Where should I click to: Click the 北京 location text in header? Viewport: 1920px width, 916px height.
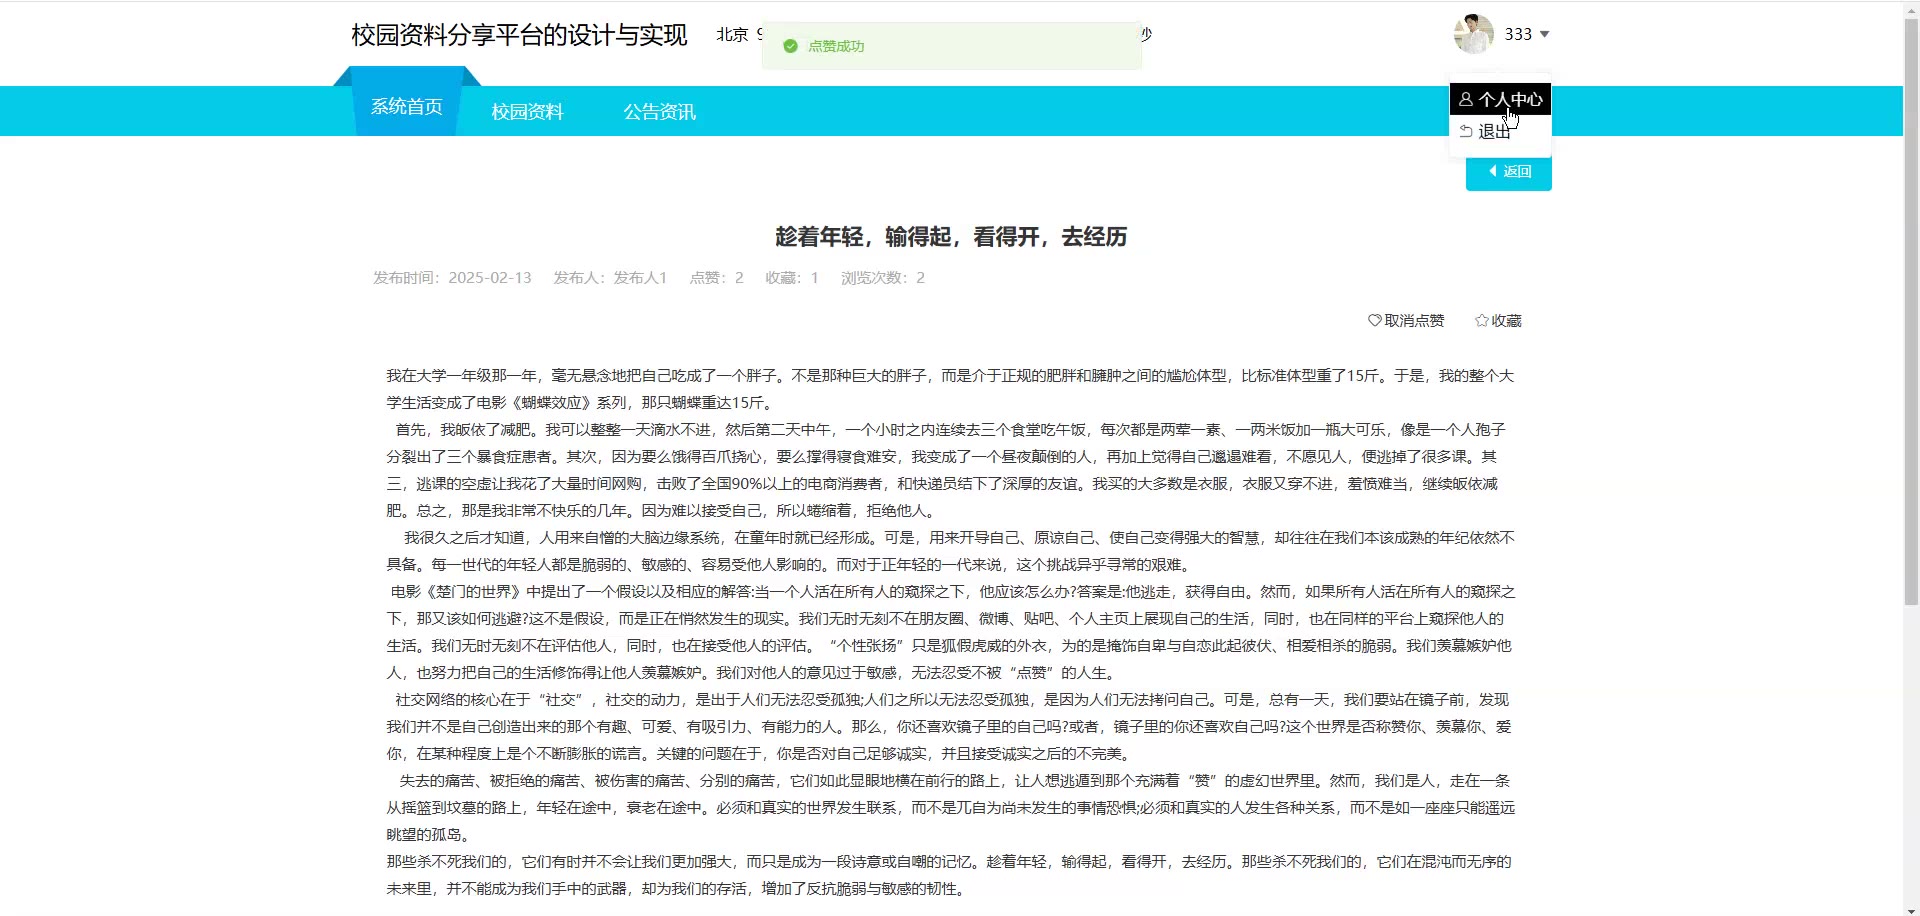coord(732,34)
